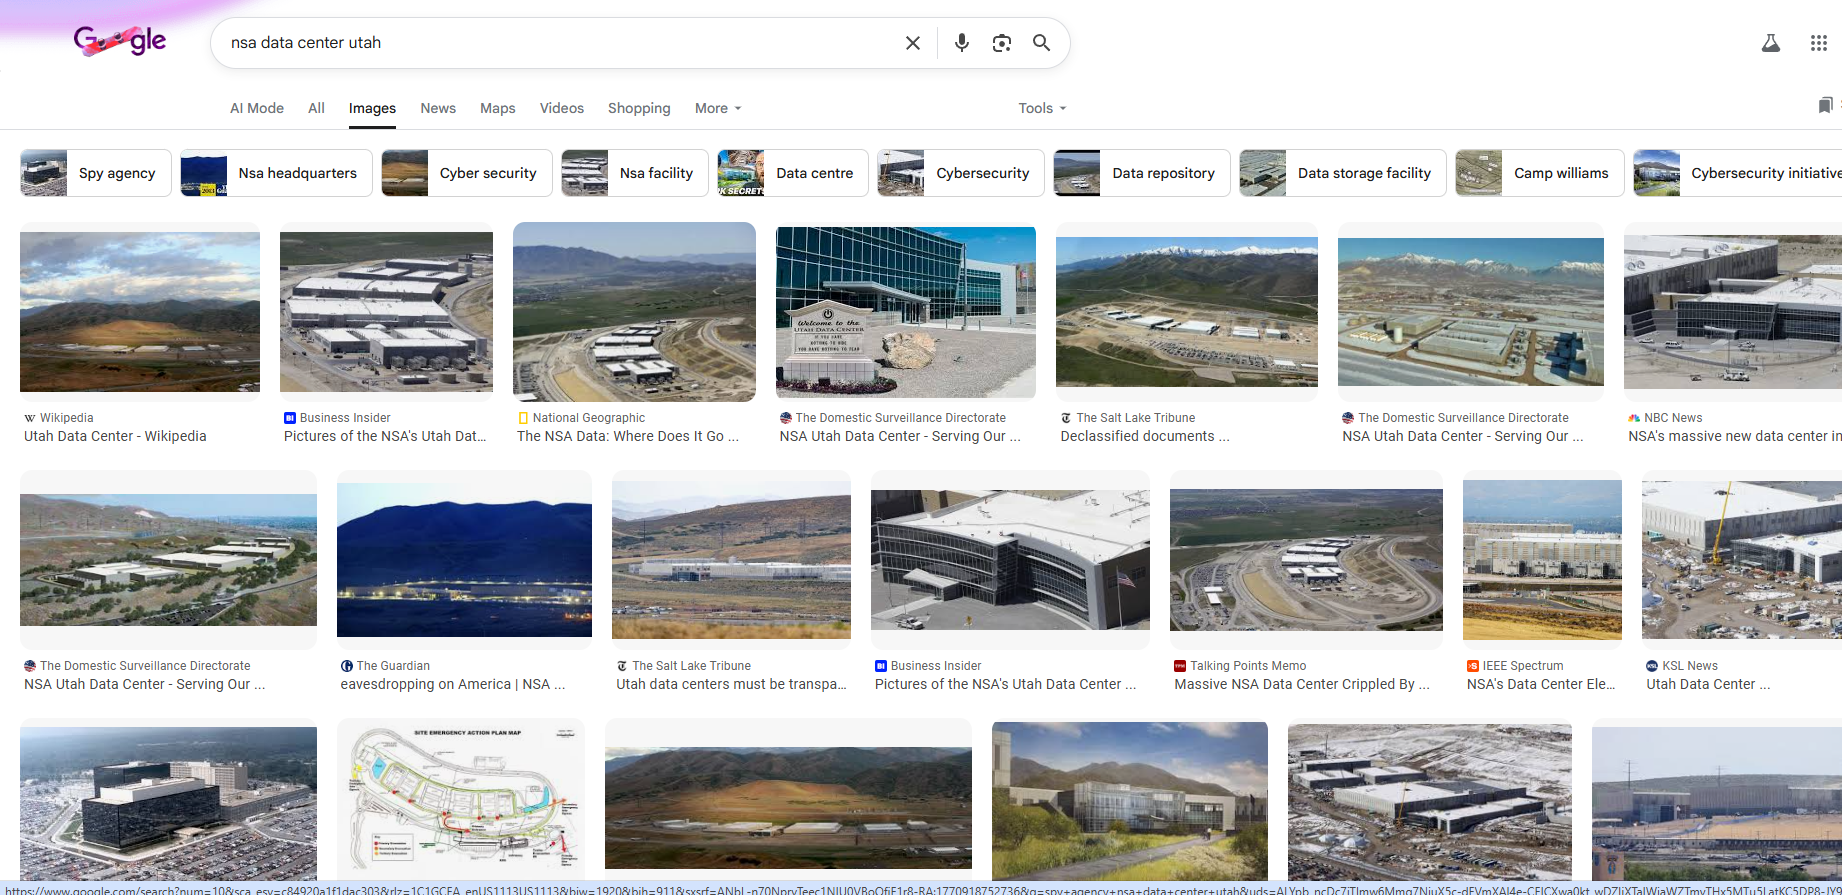Click the KSL News source favicon
Viewport: 1842px width, 895px height.
coord(1652,666)
